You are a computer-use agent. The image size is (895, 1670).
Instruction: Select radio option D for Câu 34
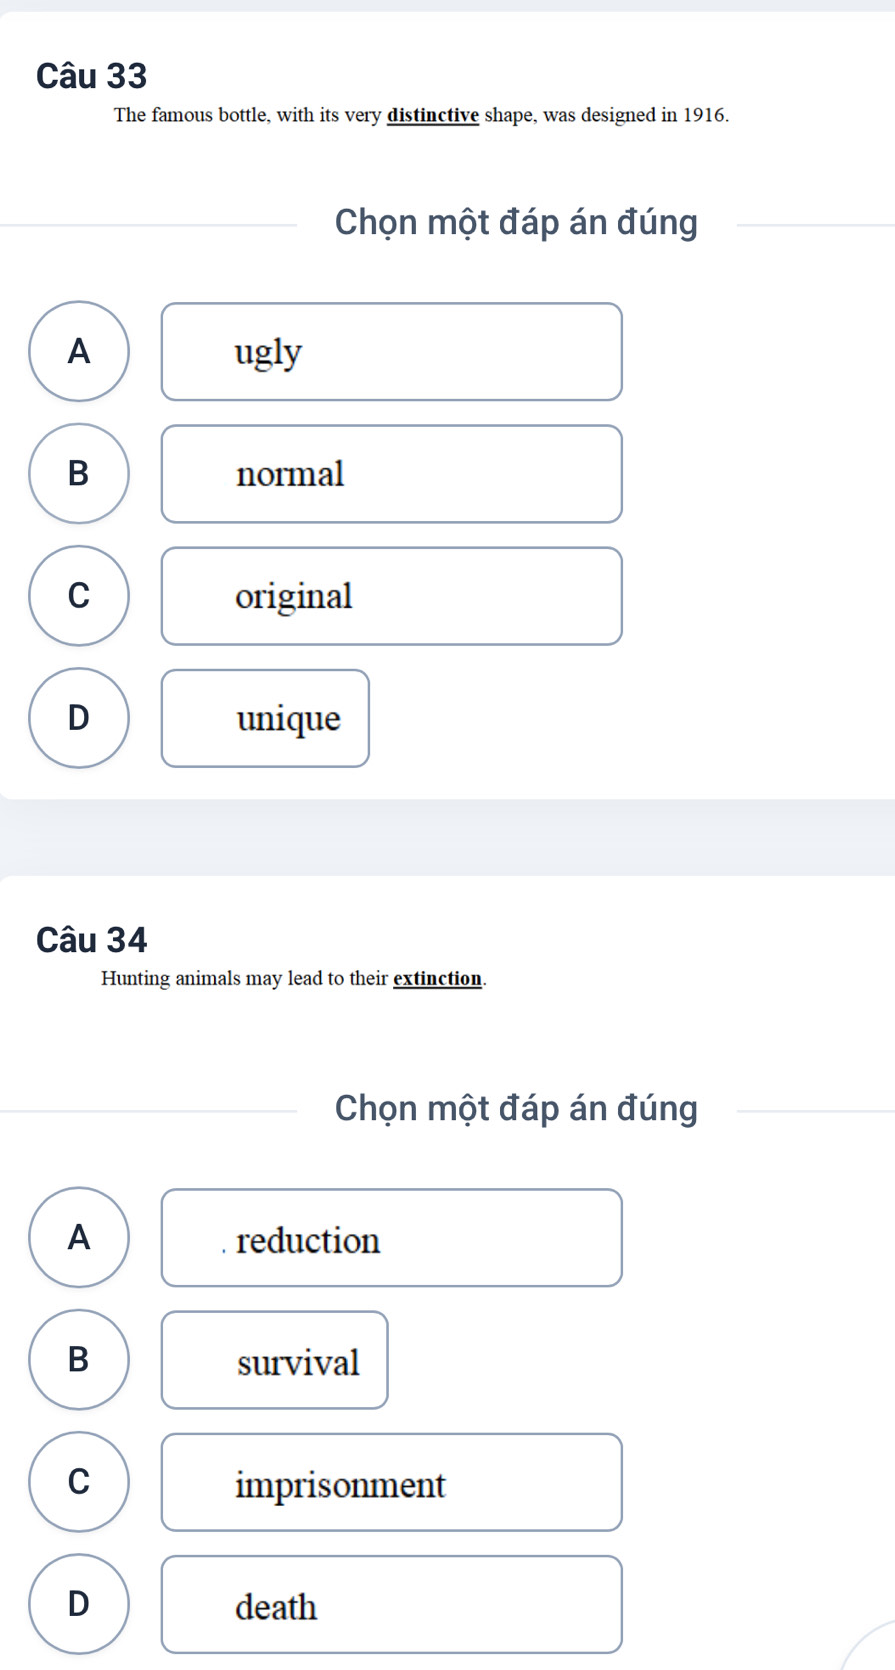click(79, 1604)
